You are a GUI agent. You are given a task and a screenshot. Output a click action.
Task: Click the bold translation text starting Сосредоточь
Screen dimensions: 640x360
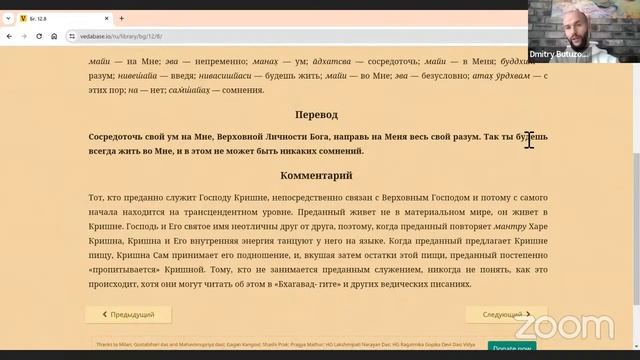(x=318, y=144)
